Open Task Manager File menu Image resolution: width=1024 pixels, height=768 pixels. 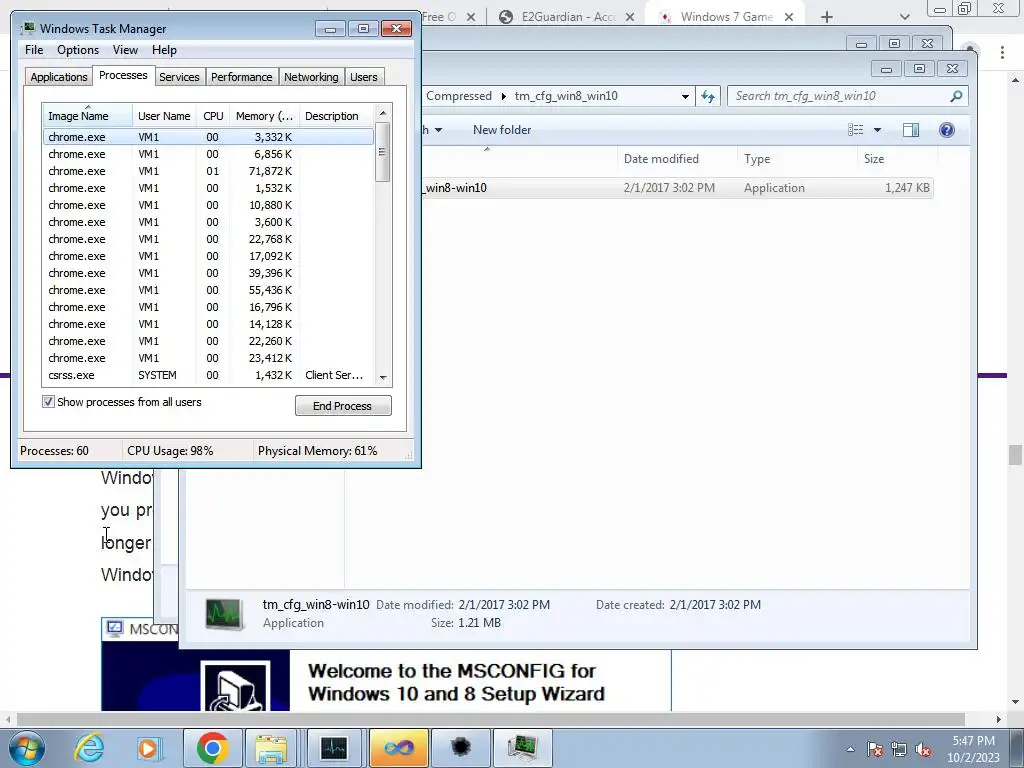[x=34, y=50]
